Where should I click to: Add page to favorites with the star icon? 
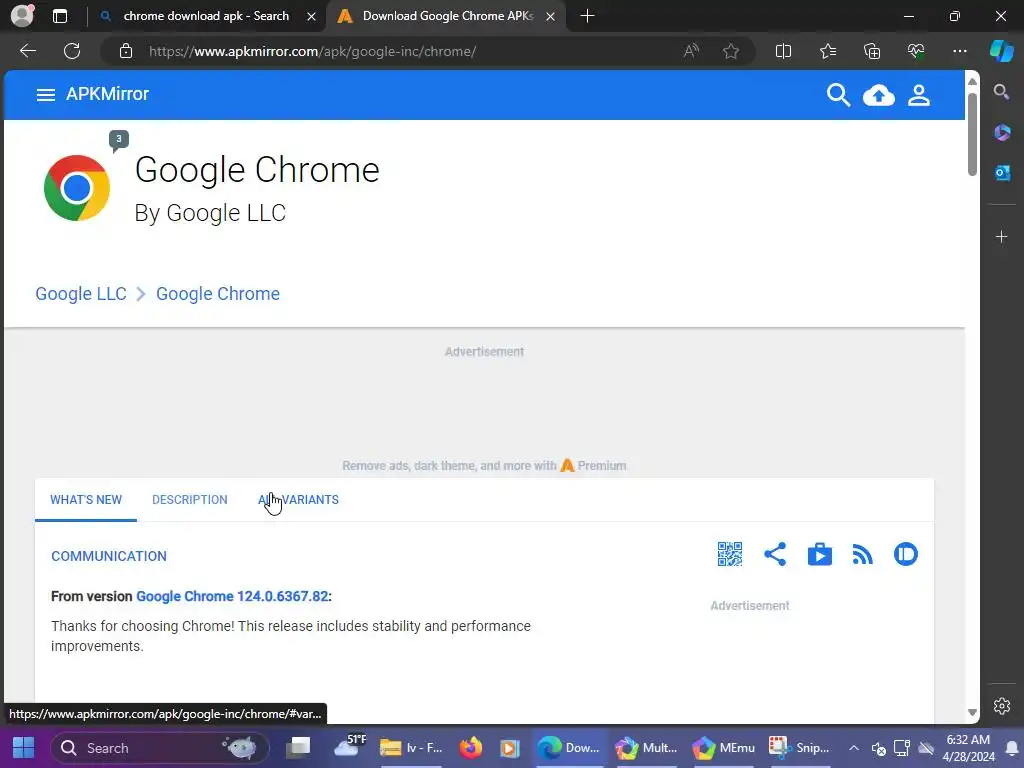[x=731, y=51]
